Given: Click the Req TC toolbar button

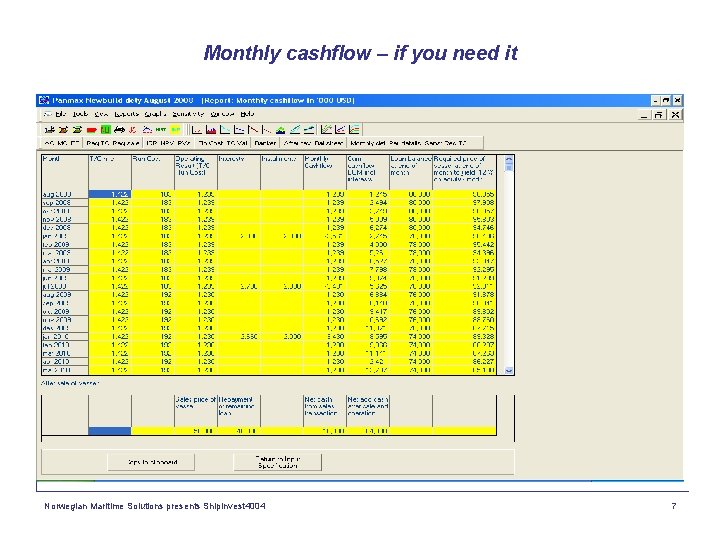Looking at the screenshot, I should (97, 143).
